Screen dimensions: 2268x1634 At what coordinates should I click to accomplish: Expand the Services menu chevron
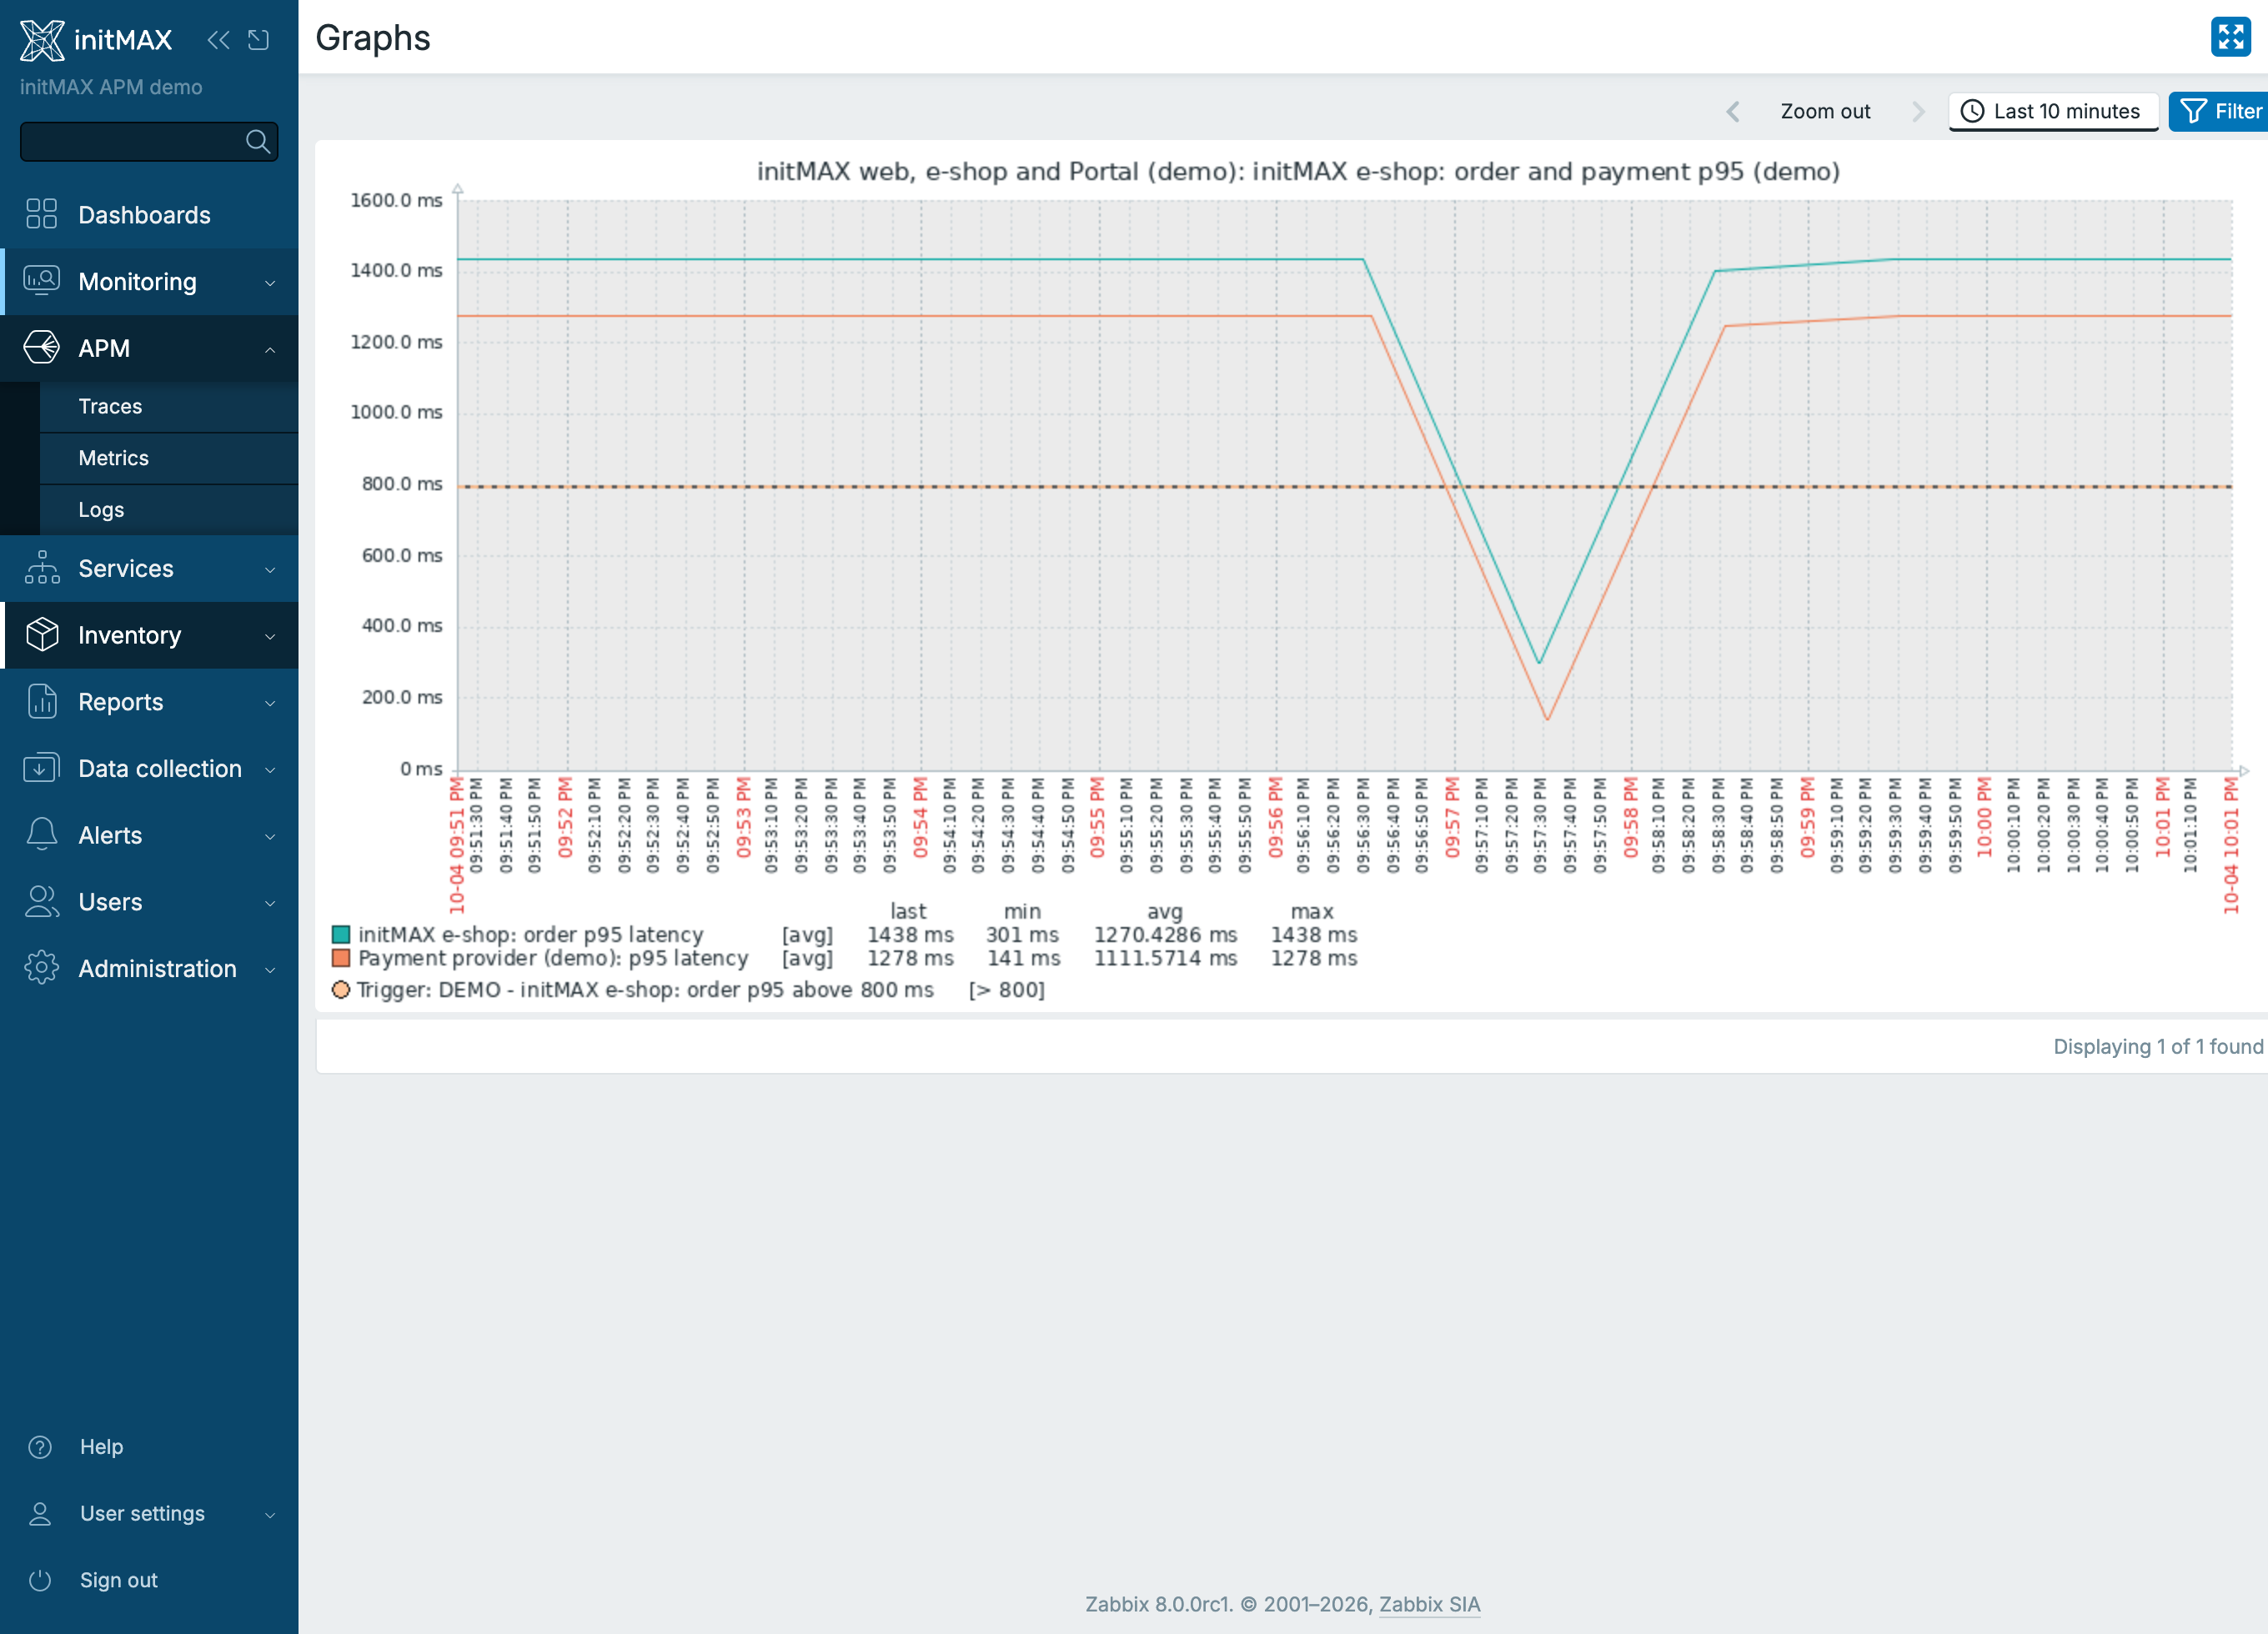[x=270, y=569]
